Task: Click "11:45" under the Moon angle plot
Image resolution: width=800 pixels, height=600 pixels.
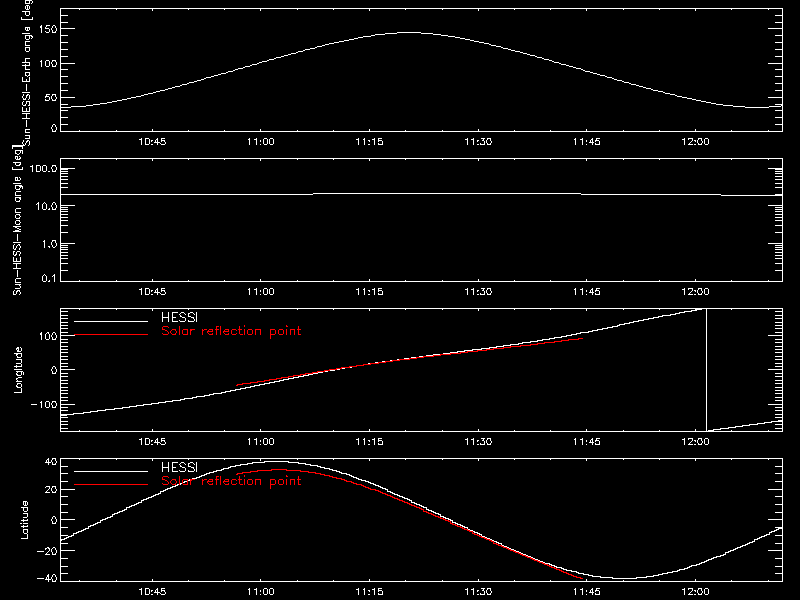Action: (587, 292)
